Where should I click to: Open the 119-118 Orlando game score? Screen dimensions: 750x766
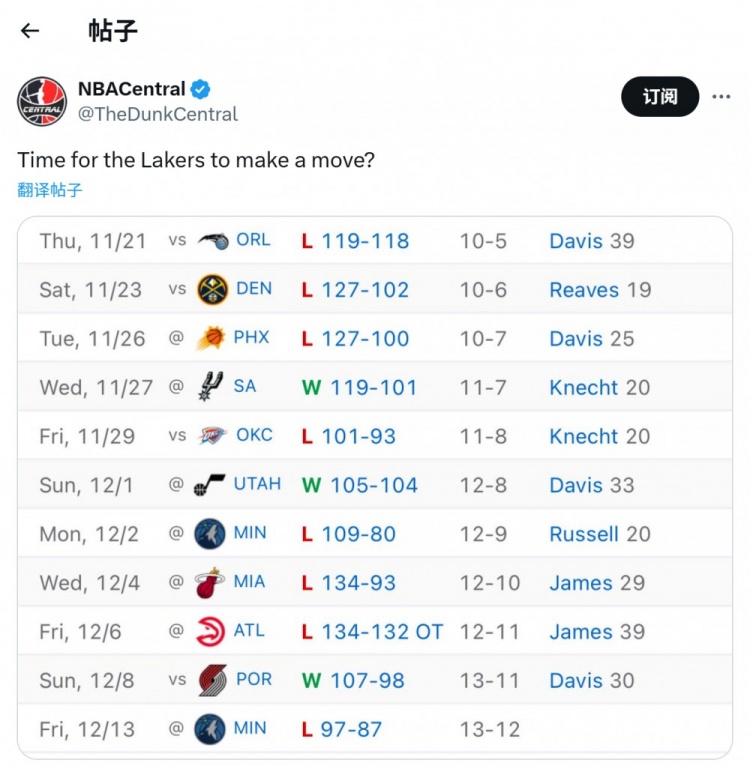pyautogui.click(x=365, y=241)
